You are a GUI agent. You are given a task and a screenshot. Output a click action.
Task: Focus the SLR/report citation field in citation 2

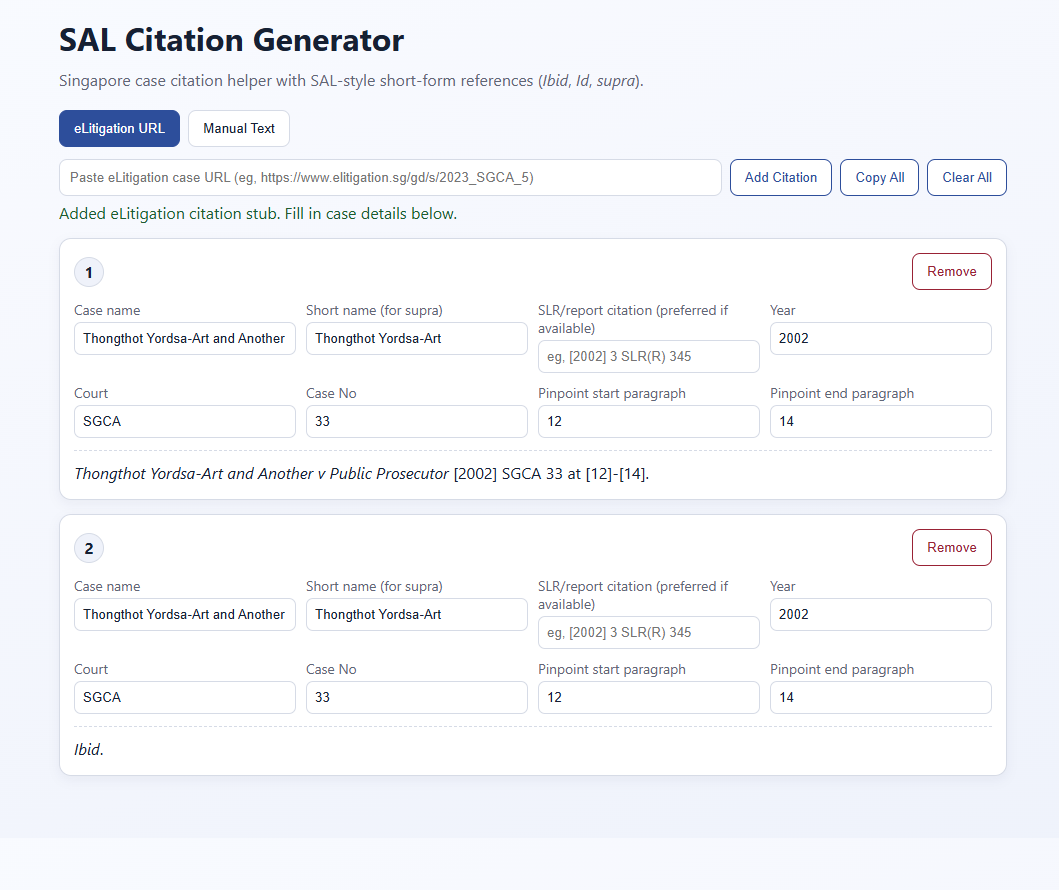[x=648, y=632]
